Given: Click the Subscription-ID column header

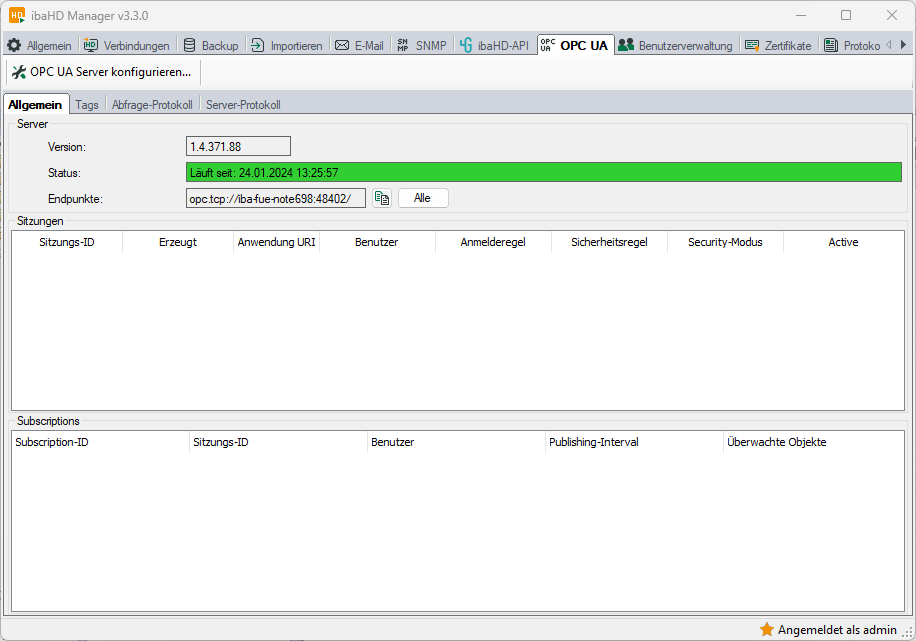Looking at the screenshot, I should [x=101, y=442].
